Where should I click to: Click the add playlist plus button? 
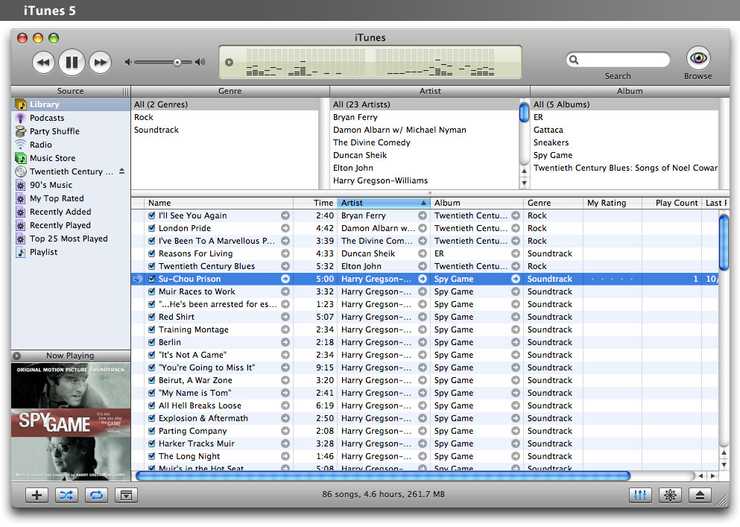click(x=36, y=495)
